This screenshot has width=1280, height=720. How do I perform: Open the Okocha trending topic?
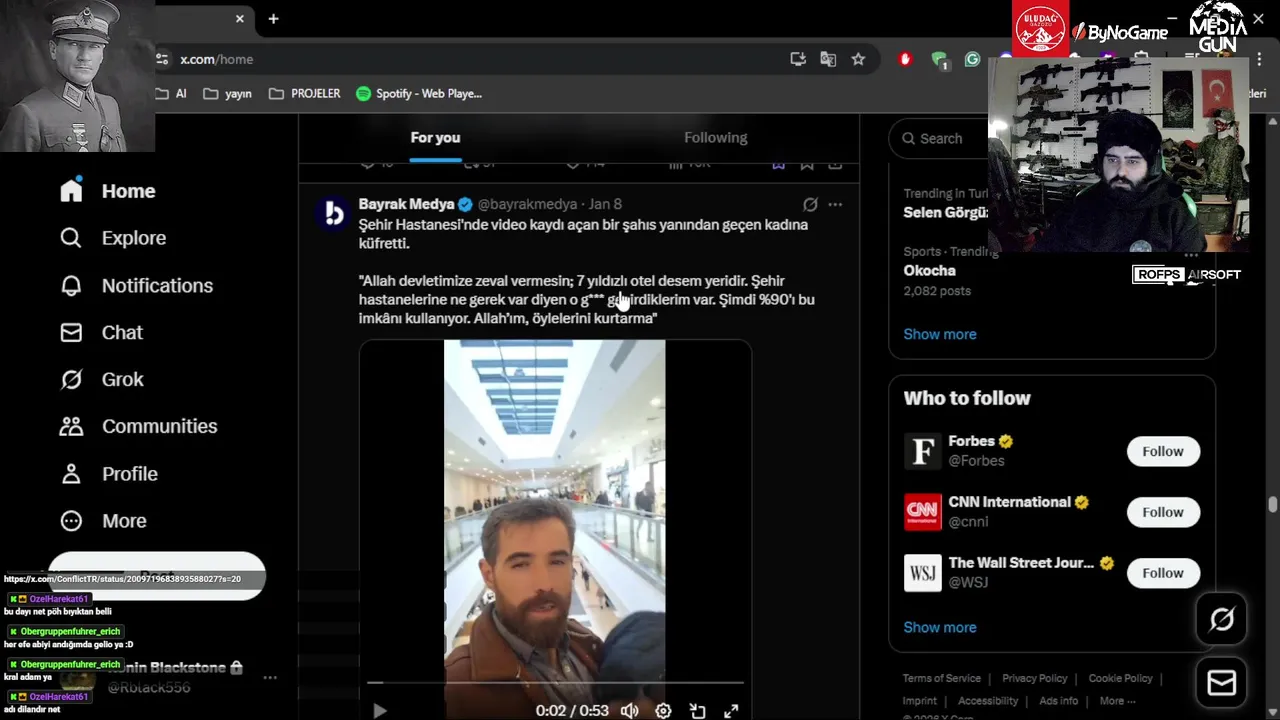point(930,270)
